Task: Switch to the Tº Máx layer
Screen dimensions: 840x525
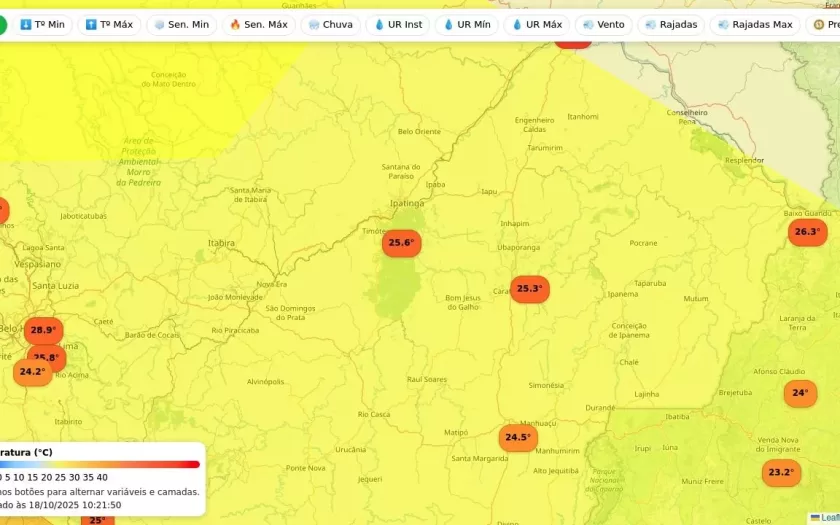Action: coord(109,24)
